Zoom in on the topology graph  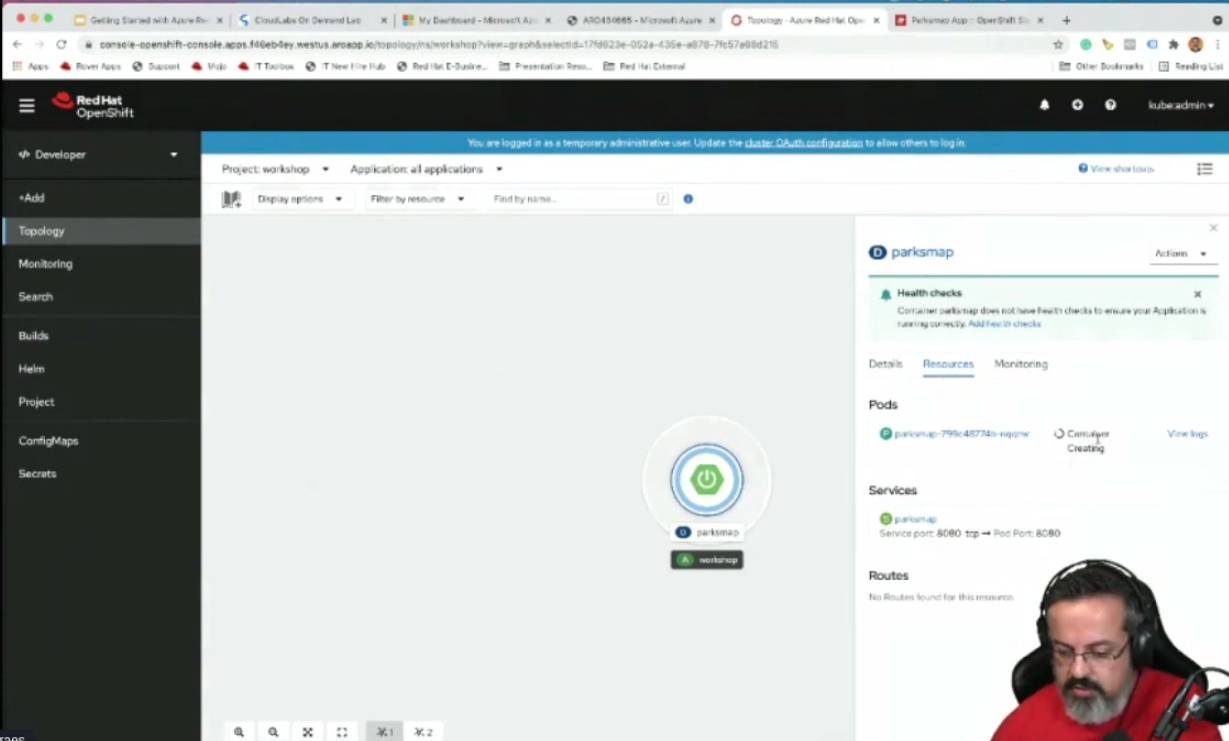239,732
